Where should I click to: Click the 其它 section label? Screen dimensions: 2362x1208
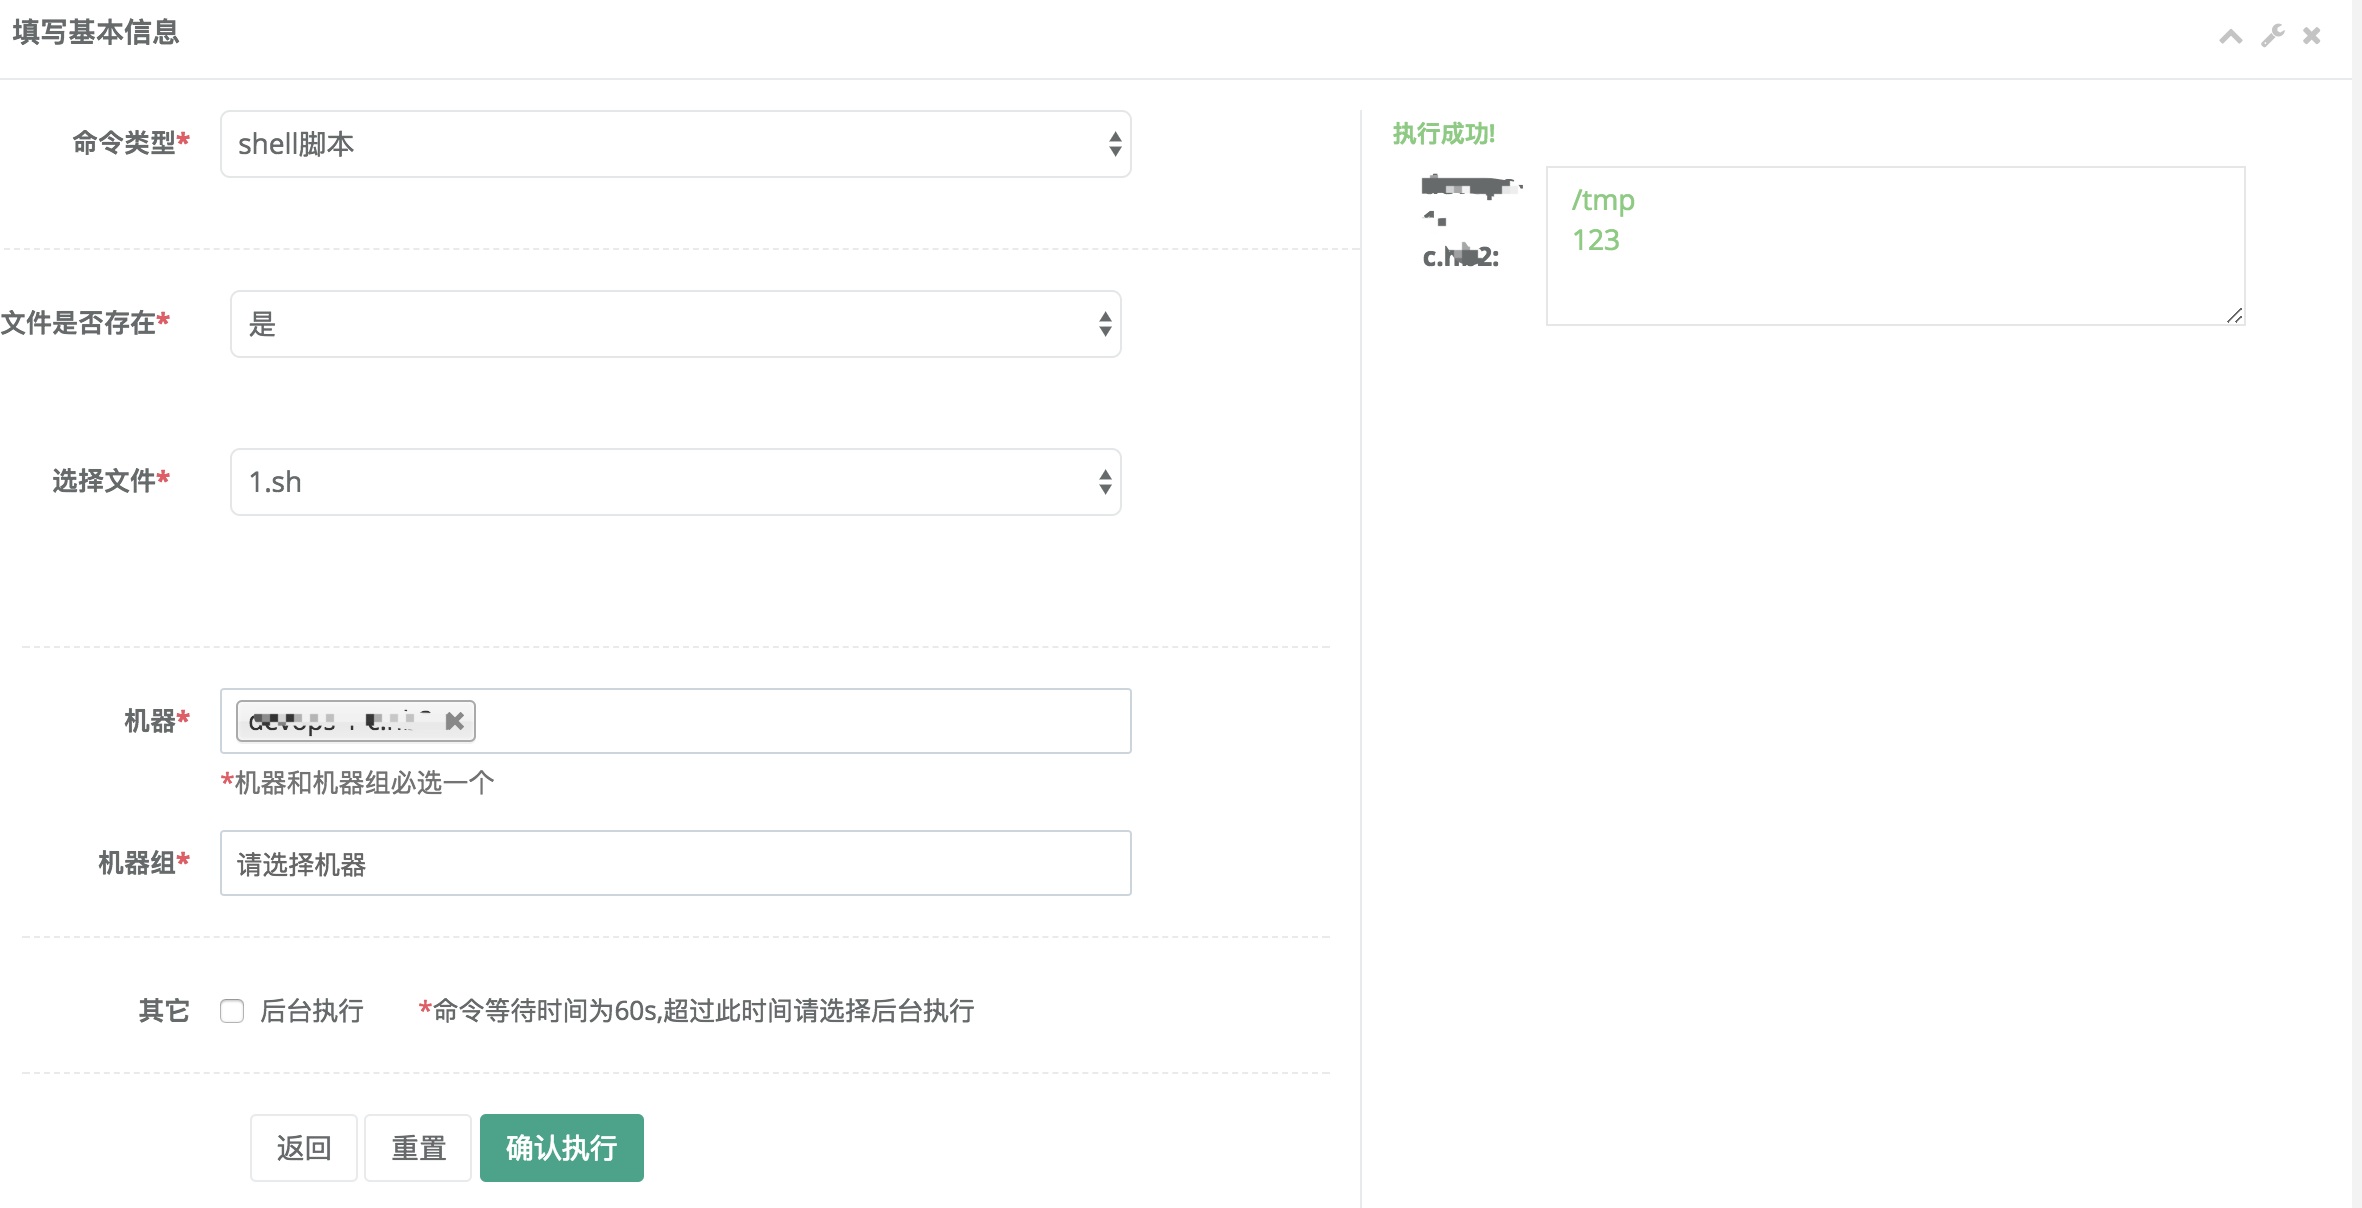click(164, 1011)
